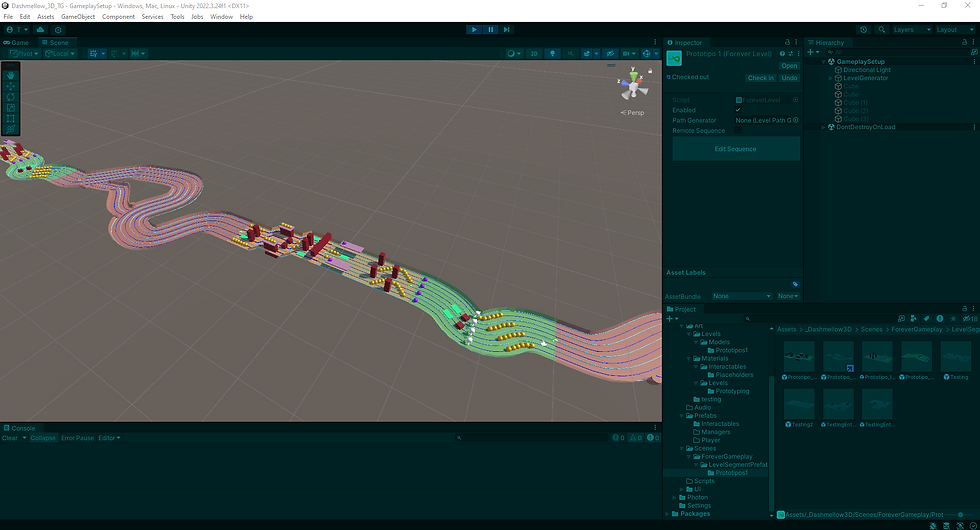Select the Hand view tool
The height and width of the screenshot is (530, 980).
(x=11, y=75)
